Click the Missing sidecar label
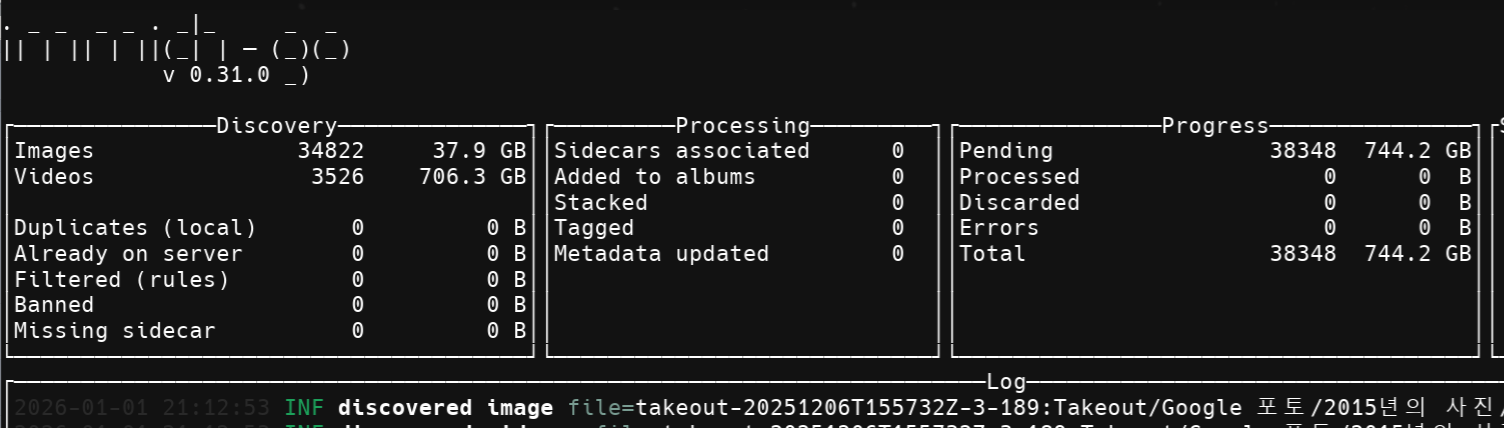The width and height of the screenshot is (1504, 428). tap(114, 331)
